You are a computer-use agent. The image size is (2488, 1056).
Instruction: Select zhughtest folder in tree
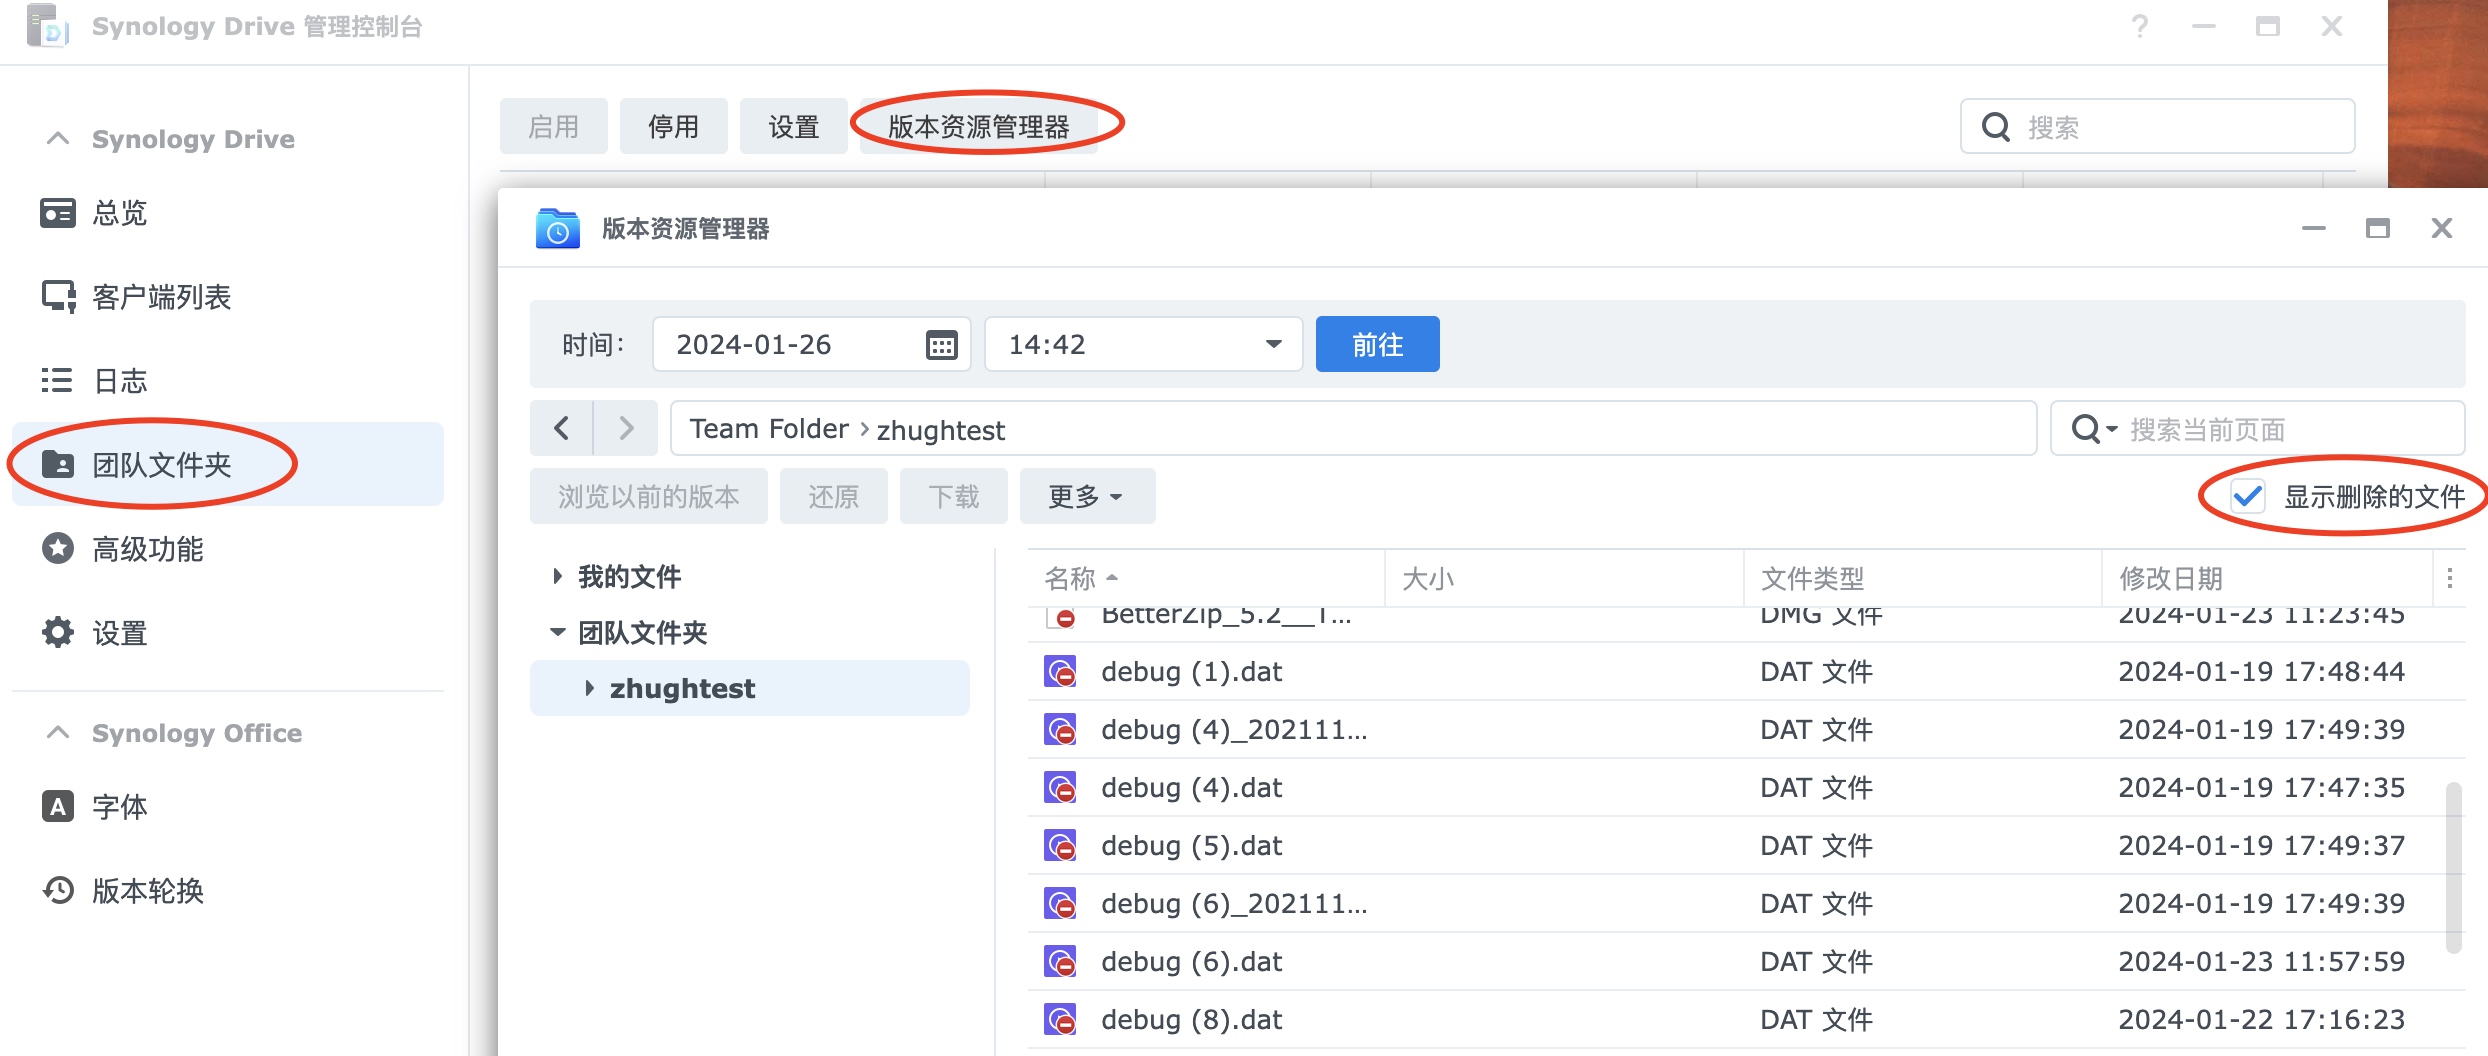[750, 688]
